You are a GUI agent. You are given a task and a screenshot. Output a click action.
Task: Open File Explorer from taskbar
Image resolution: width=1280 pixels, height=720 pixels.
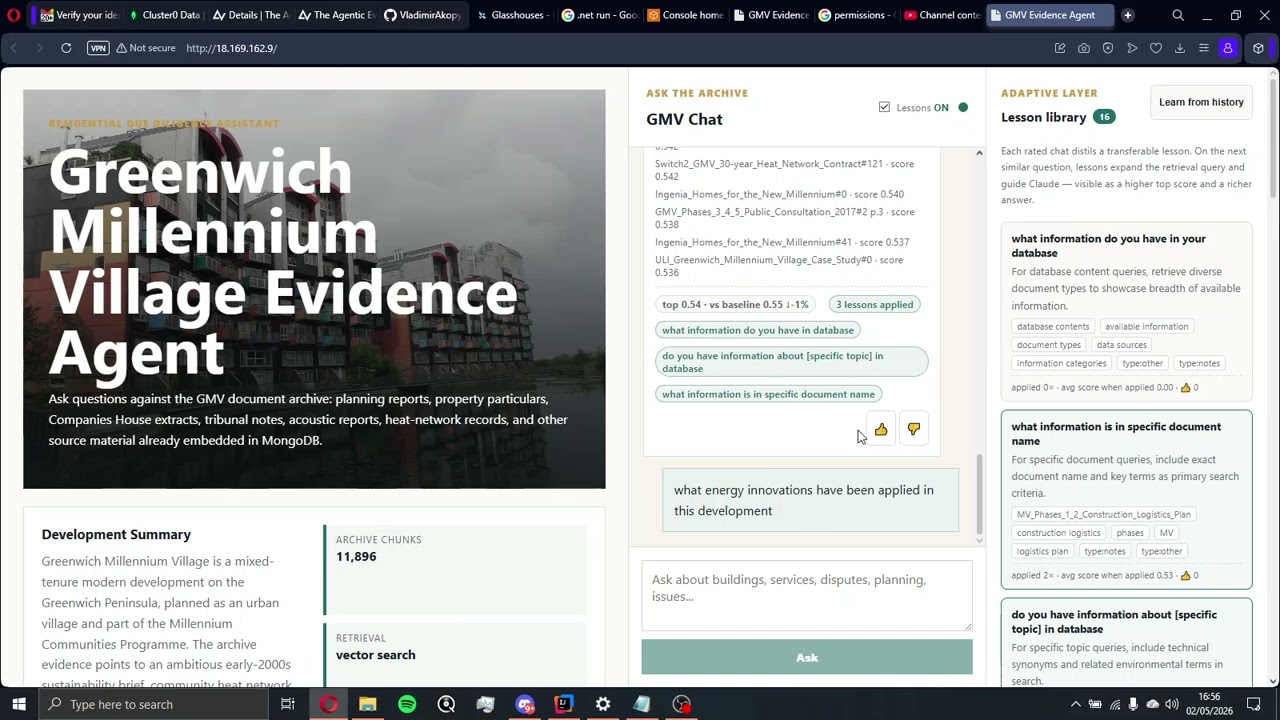[368, 704]
